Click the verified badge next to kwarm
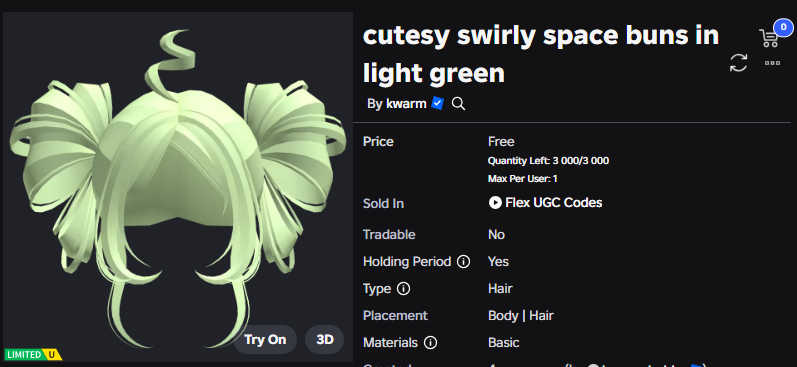This screenshot has width=797, height=367. (438, 104)
